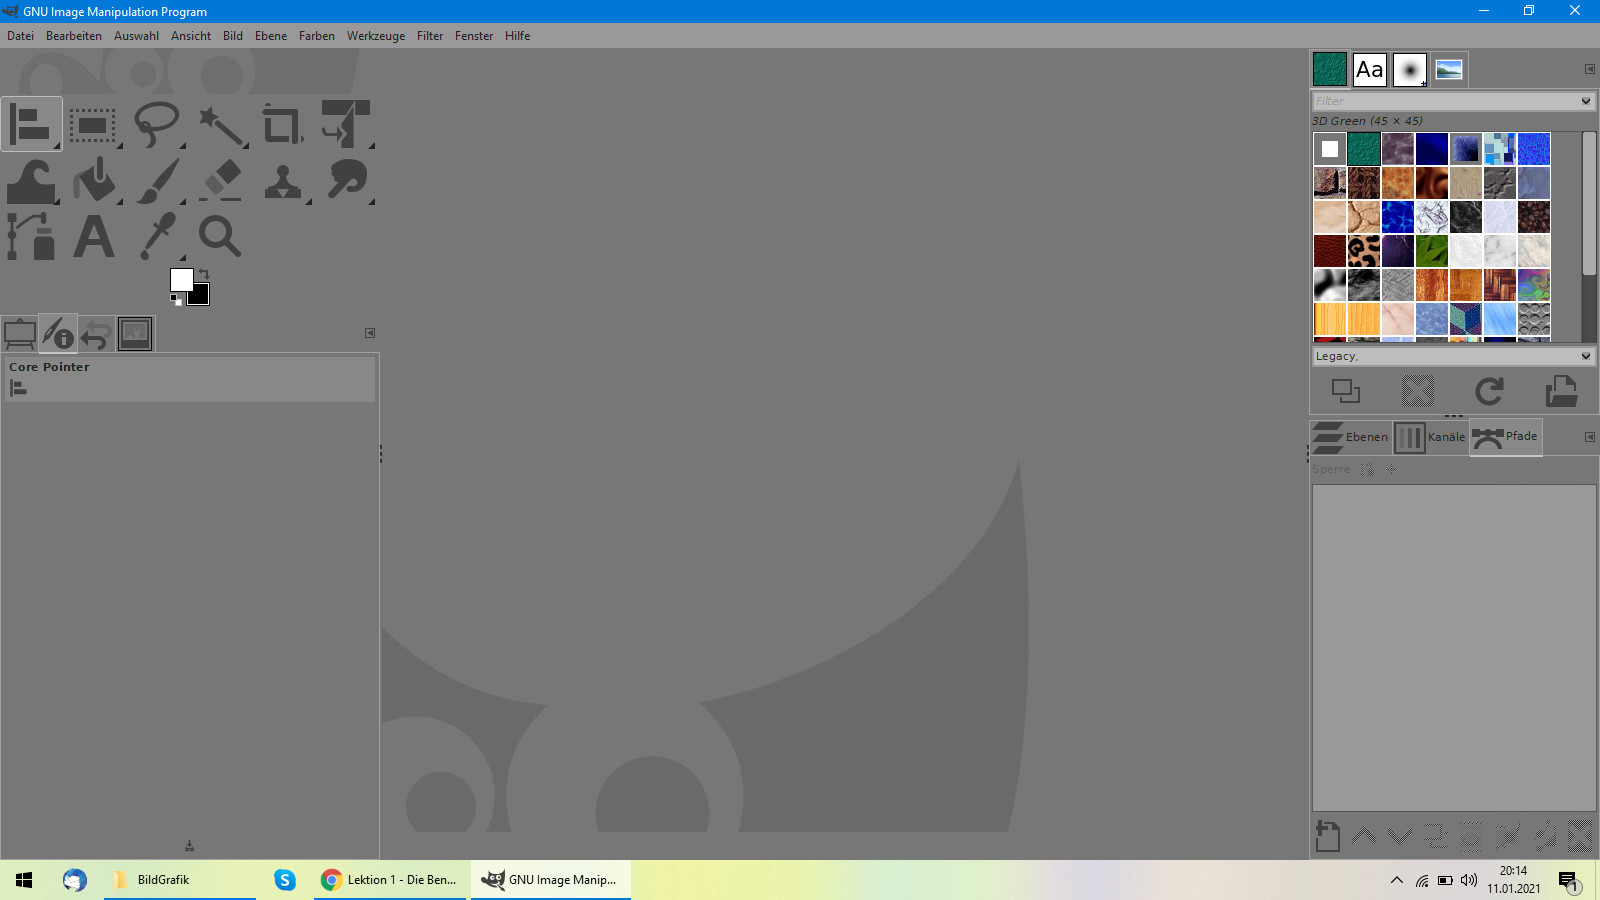This screenshot has height=900, width=1600.
Task: Toggle the path stroke lock
Action: coord(1367,469)
